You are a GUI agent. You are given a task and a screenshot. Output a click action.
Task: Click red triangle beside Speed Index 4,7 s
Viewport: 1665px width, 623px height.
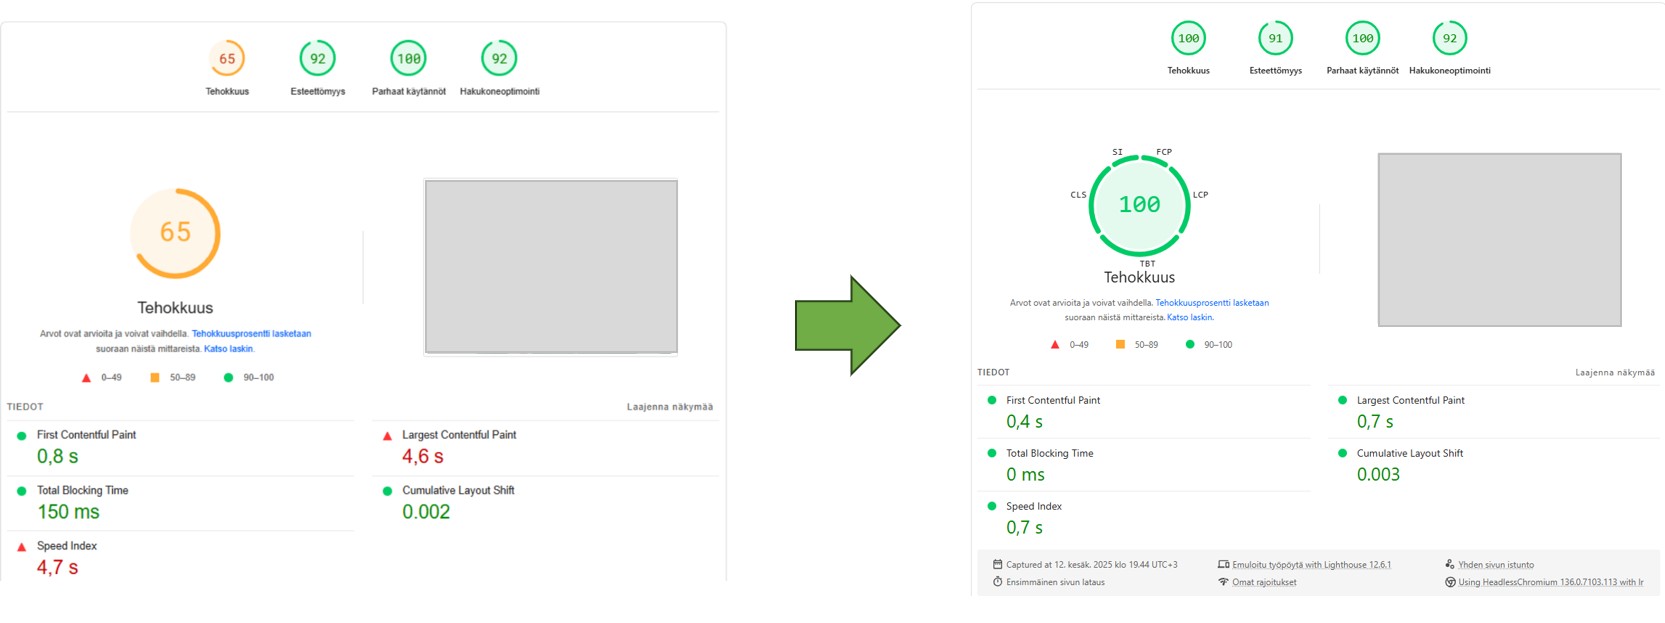22,547
